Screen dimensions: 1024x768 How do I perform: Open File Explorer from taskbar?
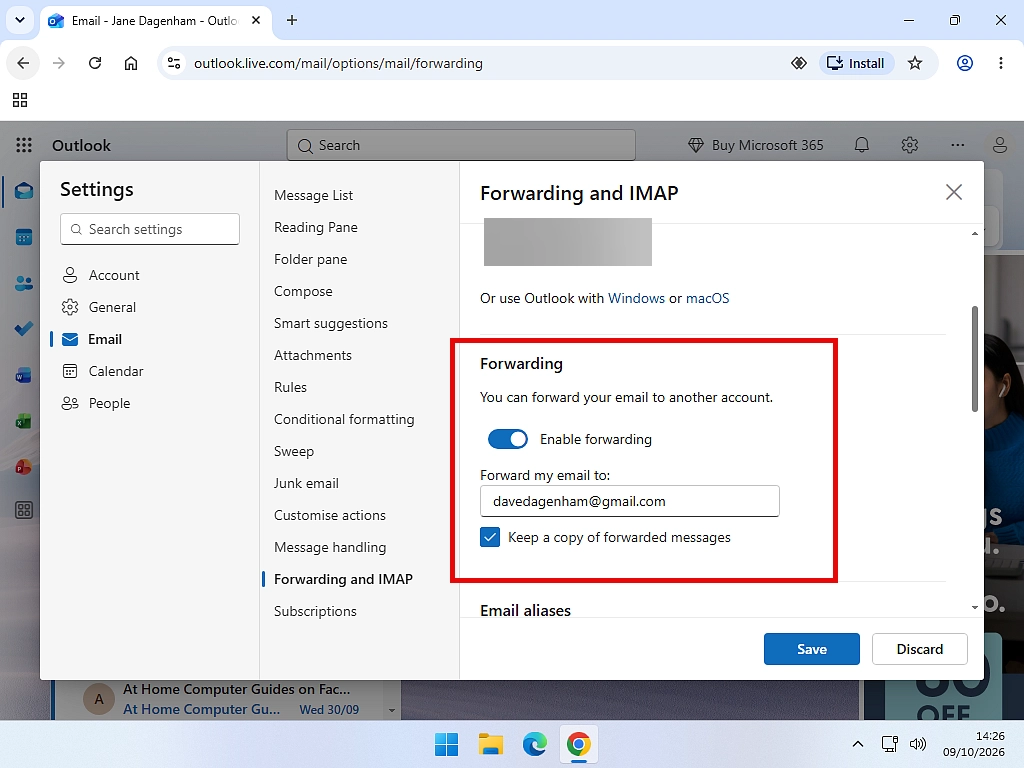(x=490, y=744)
